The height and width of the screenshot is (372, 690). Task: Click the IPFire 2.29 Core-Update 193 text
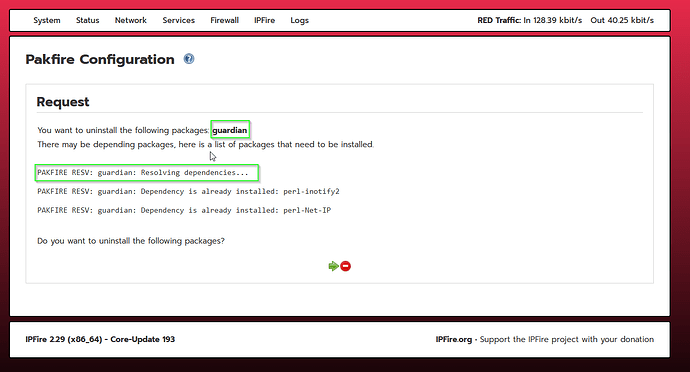coord(100,339)
